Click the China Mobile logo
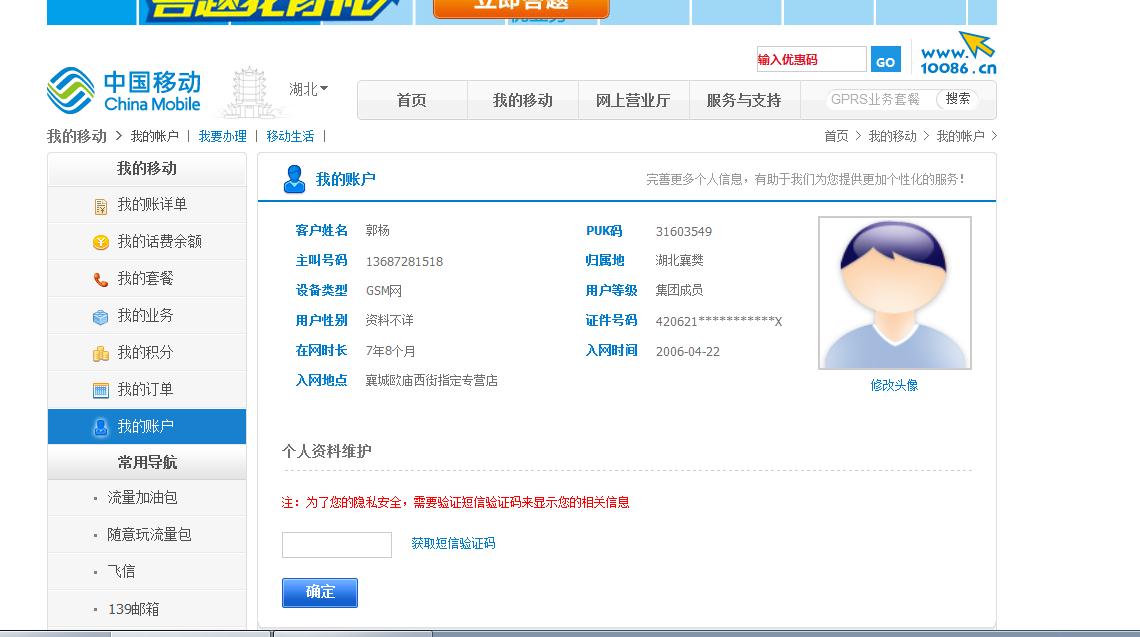This screenshot has width=1140, height=637. pos(124,91)
